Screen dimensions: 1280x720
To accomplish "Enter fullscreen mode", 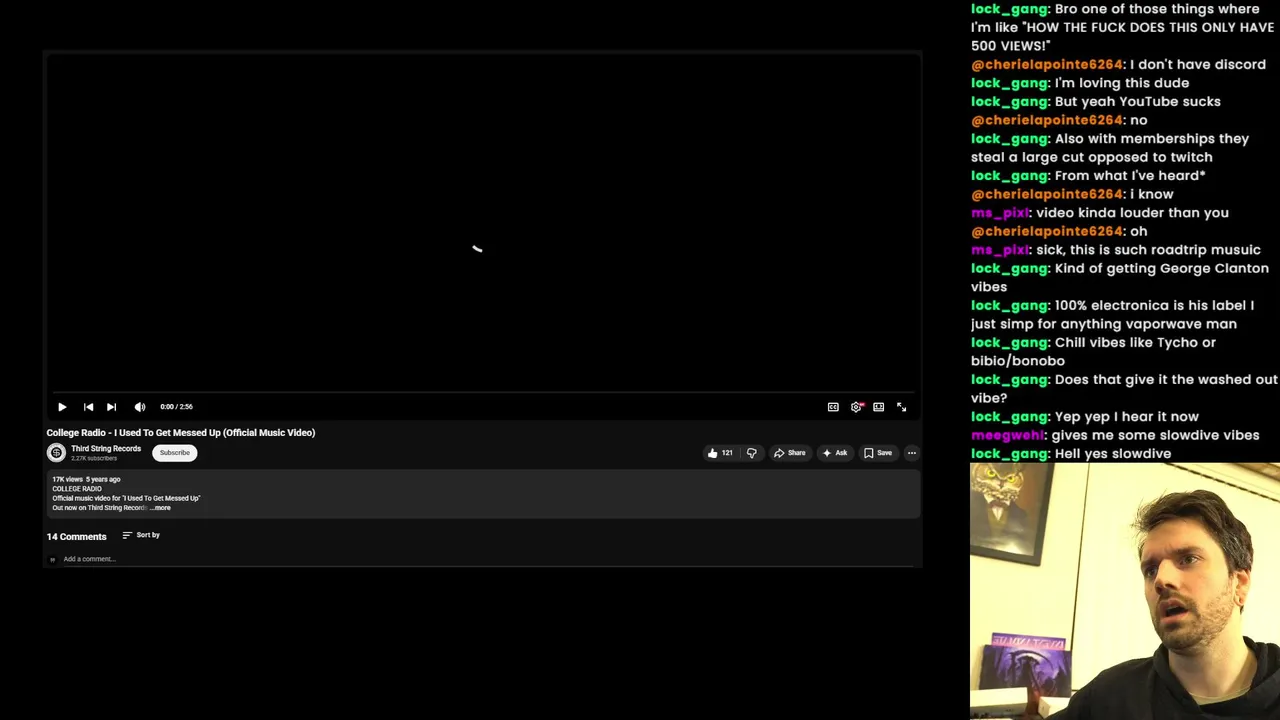I will [901, 407].
